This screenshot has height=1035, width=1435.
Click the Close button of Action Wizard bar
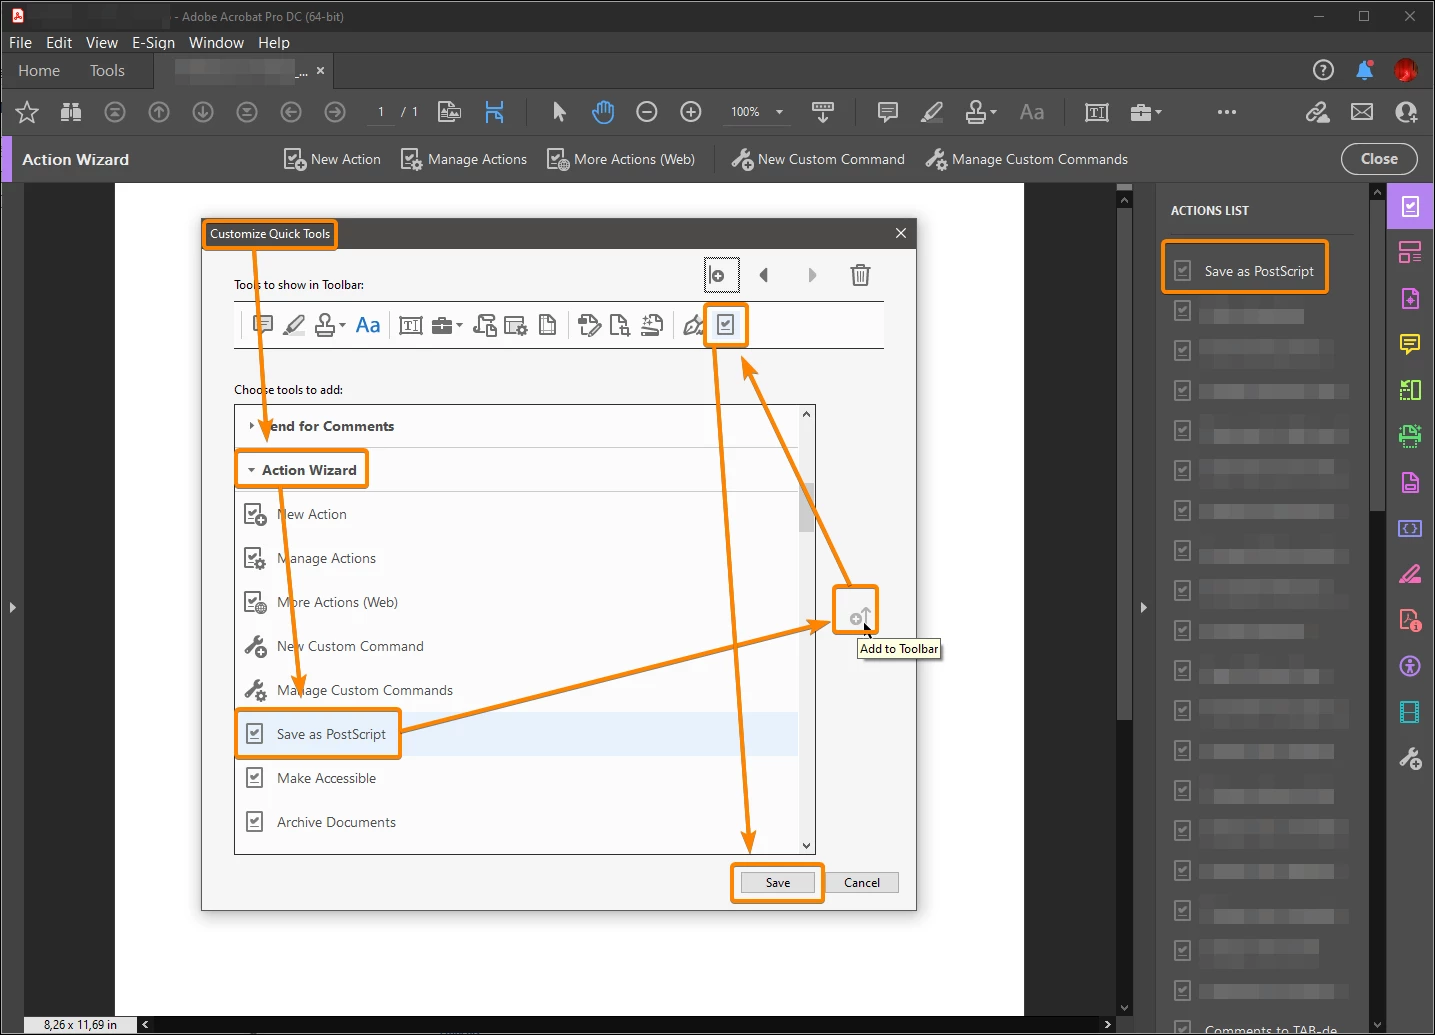1379,159
